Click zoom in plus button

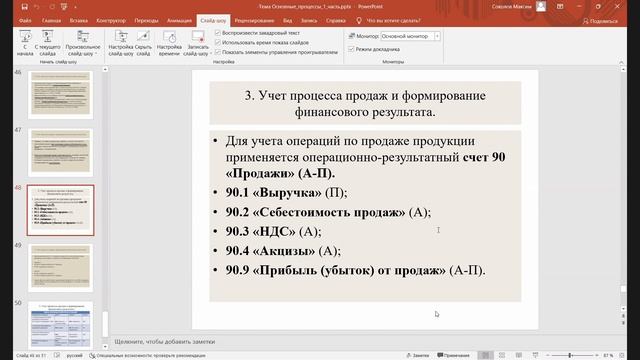[x=596, y=356]
